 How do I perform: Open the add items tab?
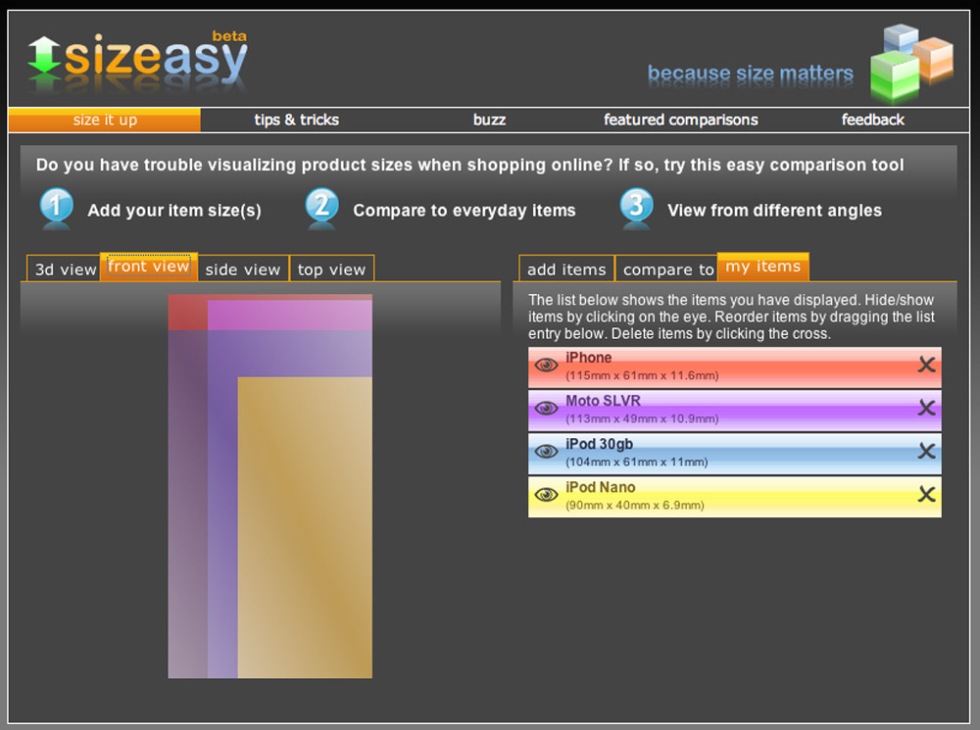(566, 269)
